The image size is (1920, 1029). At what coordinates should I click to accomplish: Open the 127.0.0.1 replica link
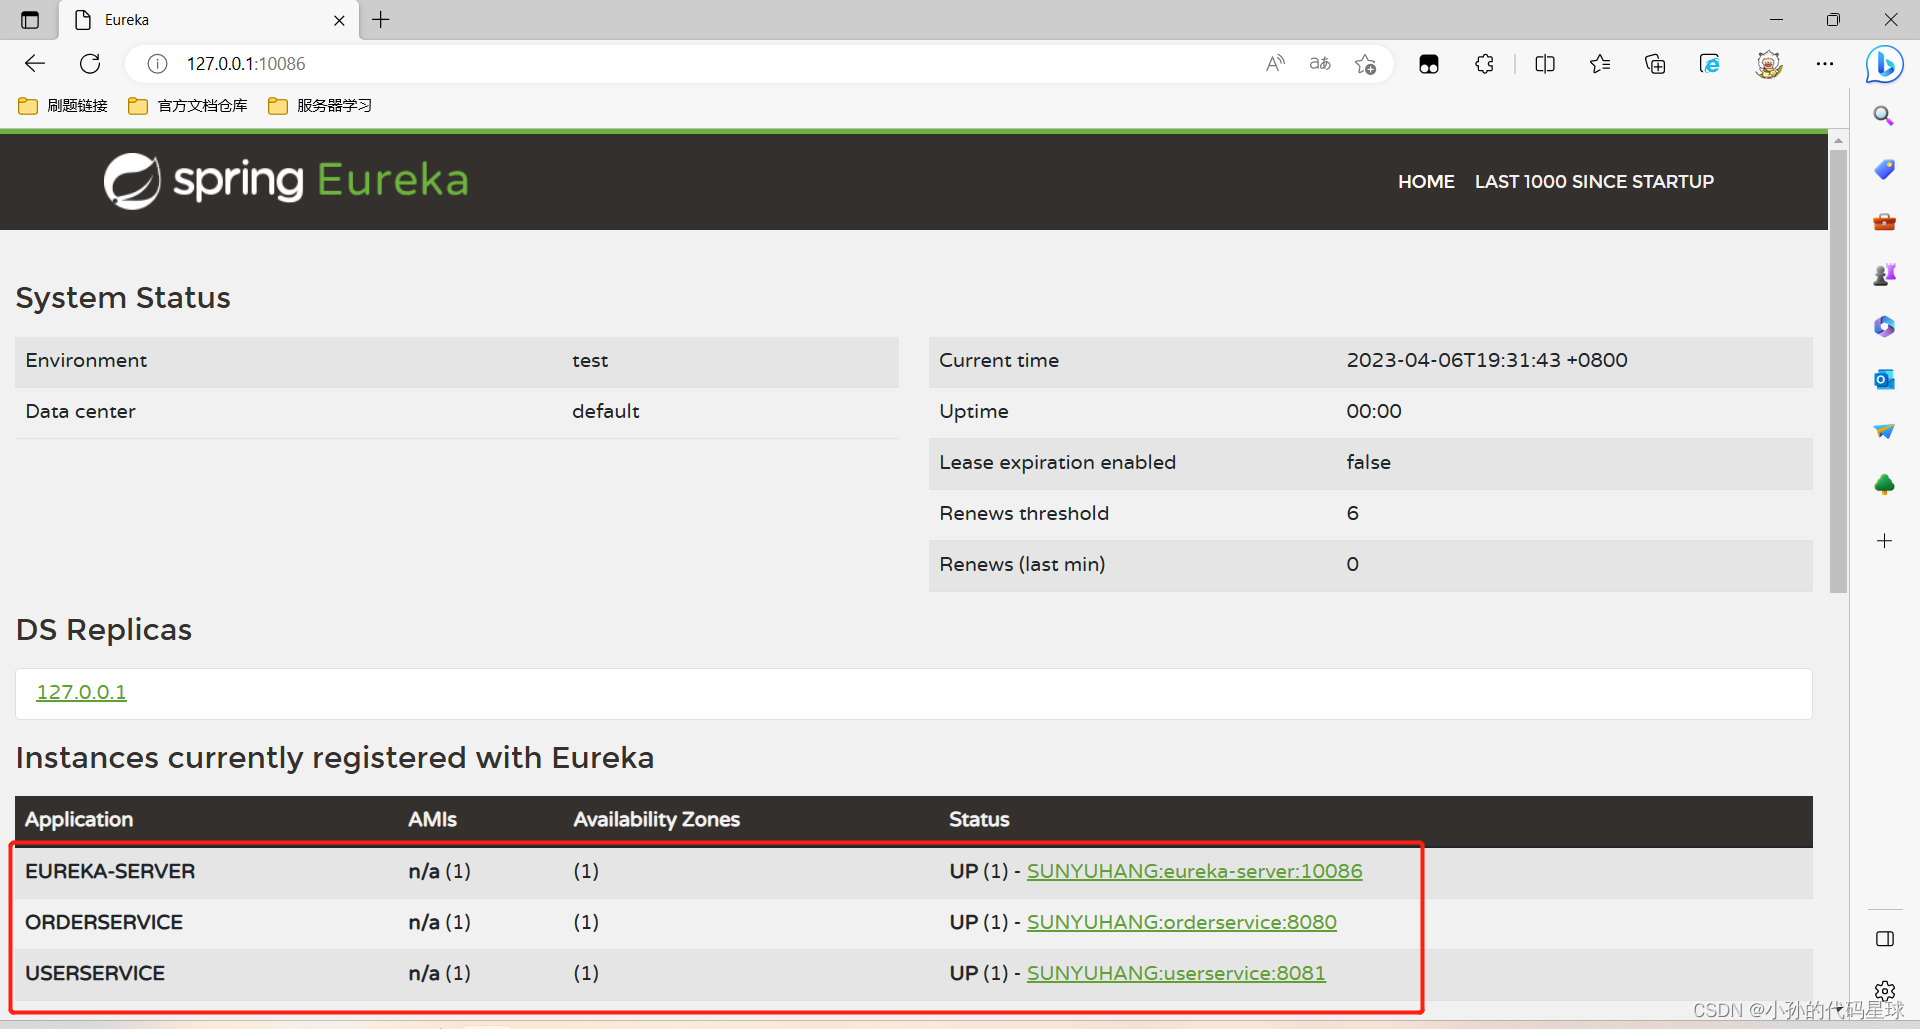coord(81,692)
